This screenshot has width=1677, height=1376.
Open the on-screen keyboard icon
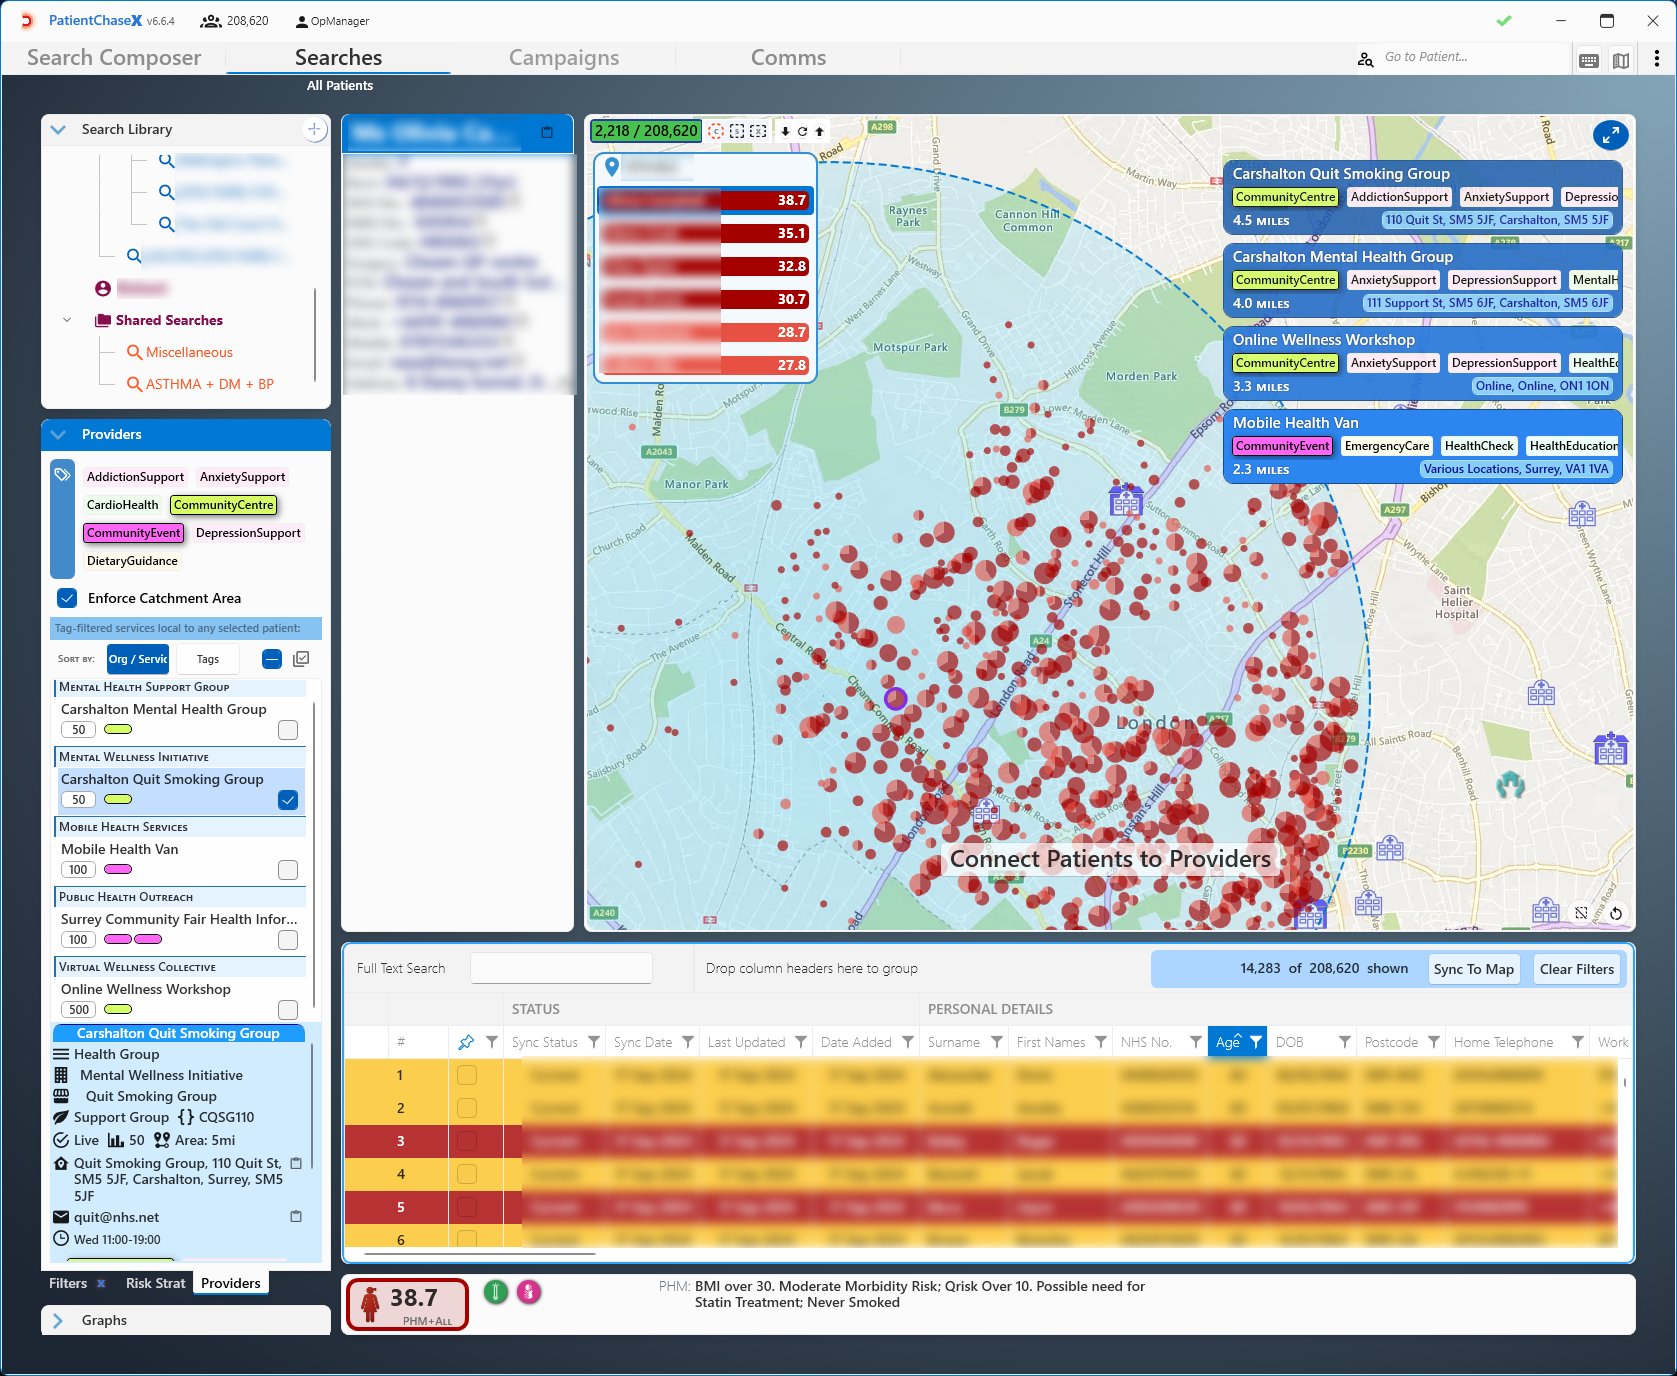1588,60
